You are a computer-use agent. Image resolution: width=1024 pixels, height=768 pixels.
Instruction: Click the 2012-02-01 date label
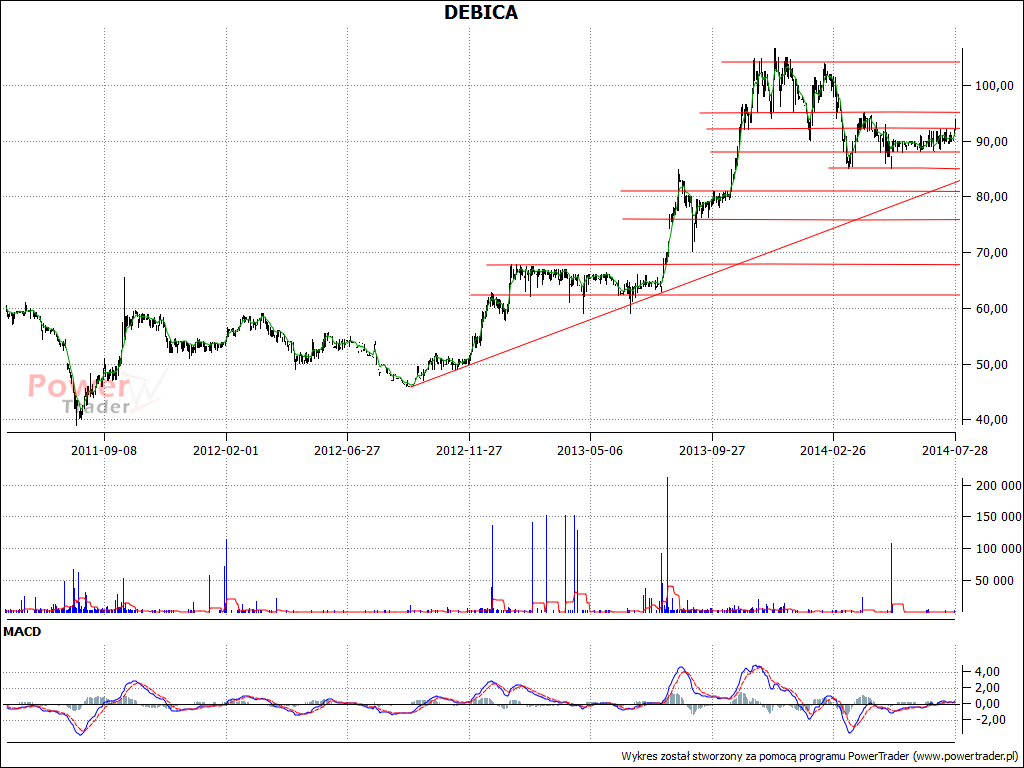(226, 451)
